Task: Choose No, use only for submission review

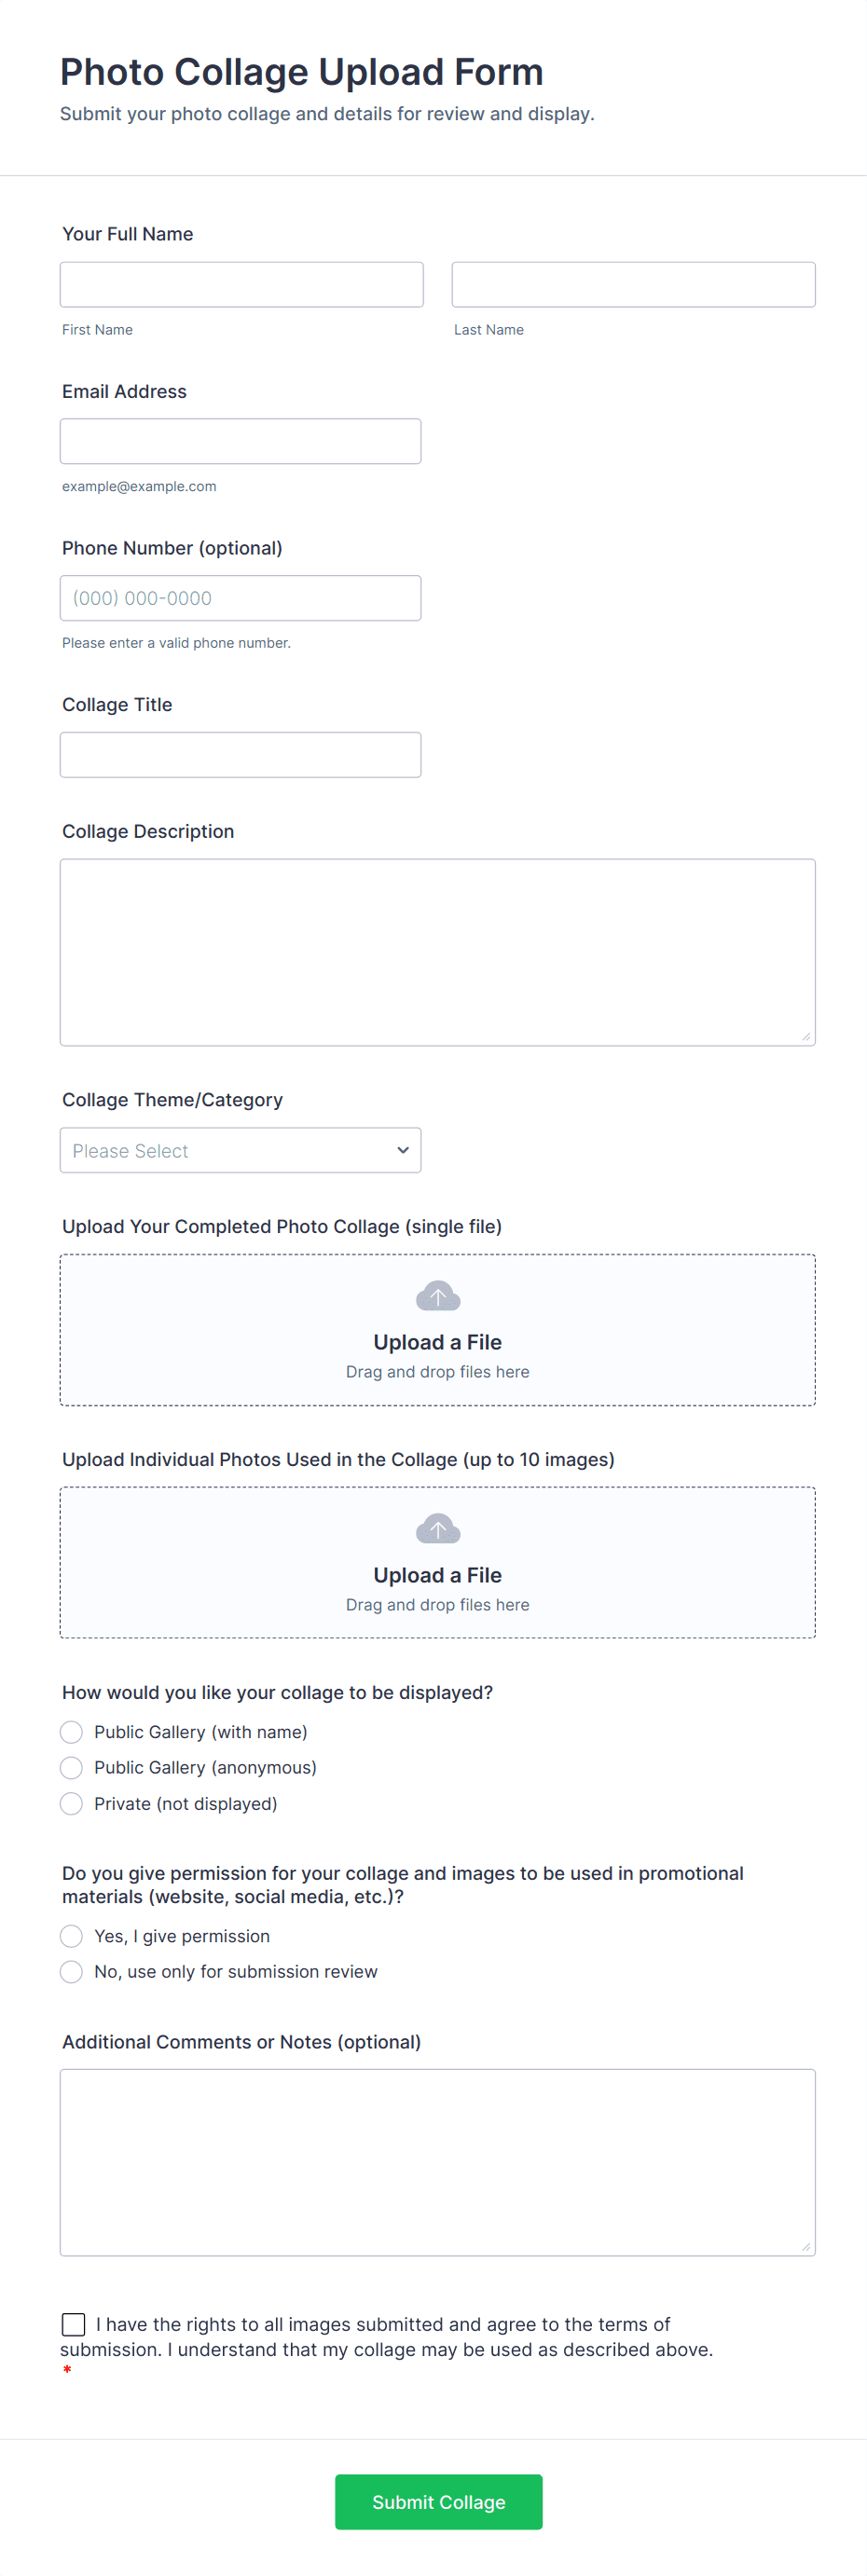Action: click(x=72, y=1972)
